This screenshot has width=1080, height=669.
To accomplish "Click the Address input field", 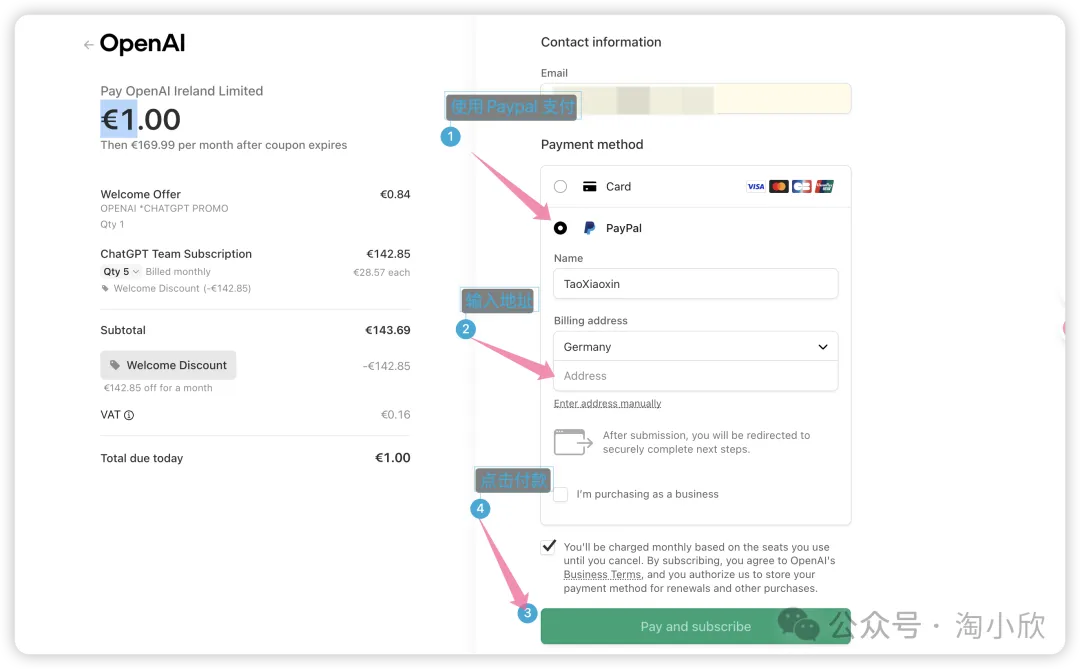I will [x=696, y=376].
